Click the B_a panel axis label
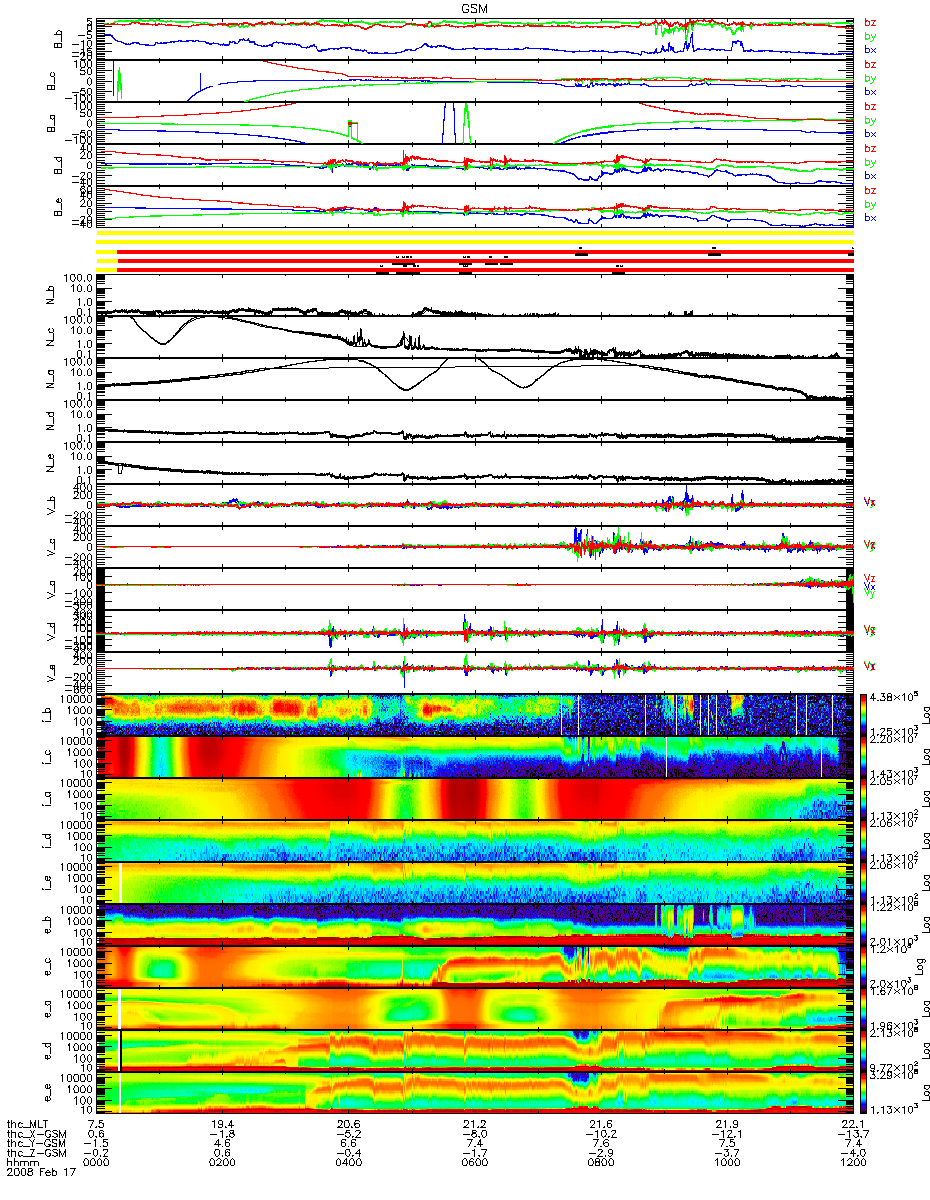930x1200 pixels. (x=52, y=124)
